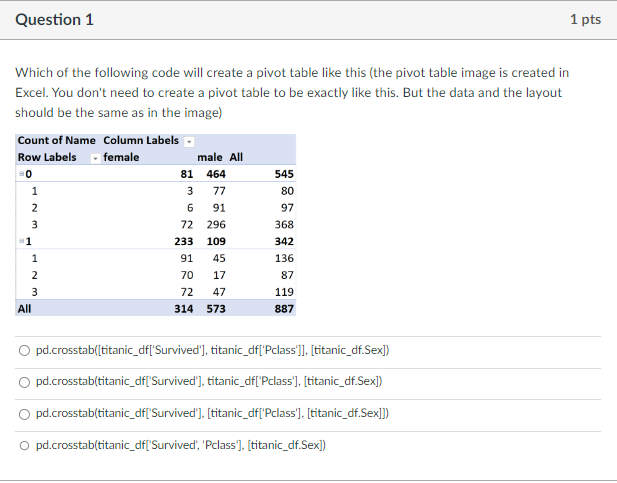
Task: Click the cell showing 296
Action: pyautogui.click(x=216, y=224)
